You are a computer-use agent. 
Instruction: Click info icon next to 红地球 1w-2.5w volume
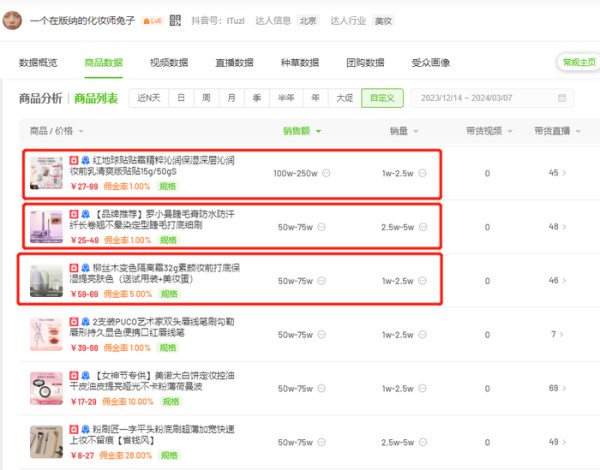click(422, 173)
